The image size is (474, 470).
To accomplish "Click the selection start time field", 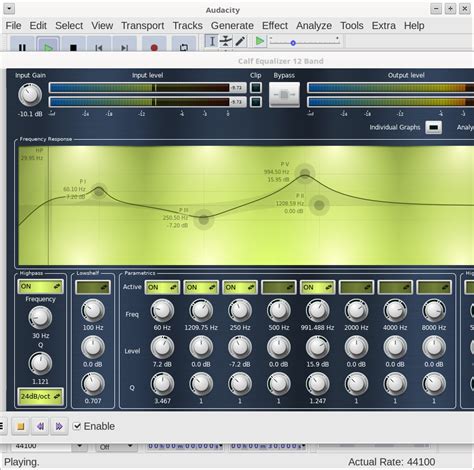I will 184,446.
